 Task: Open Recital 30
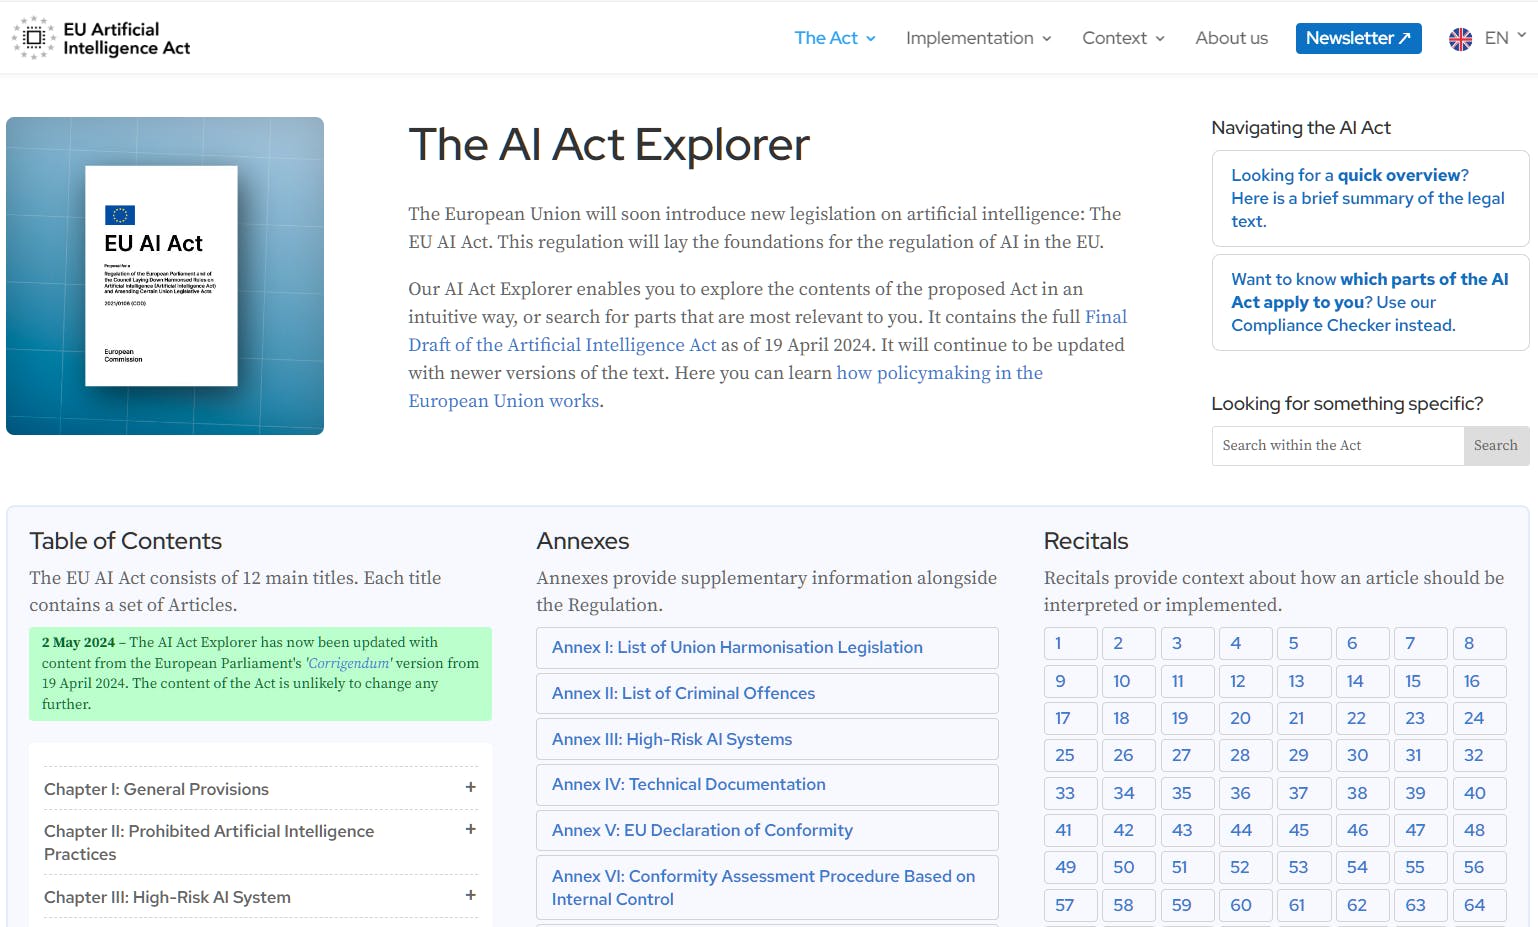point(1362,755)
